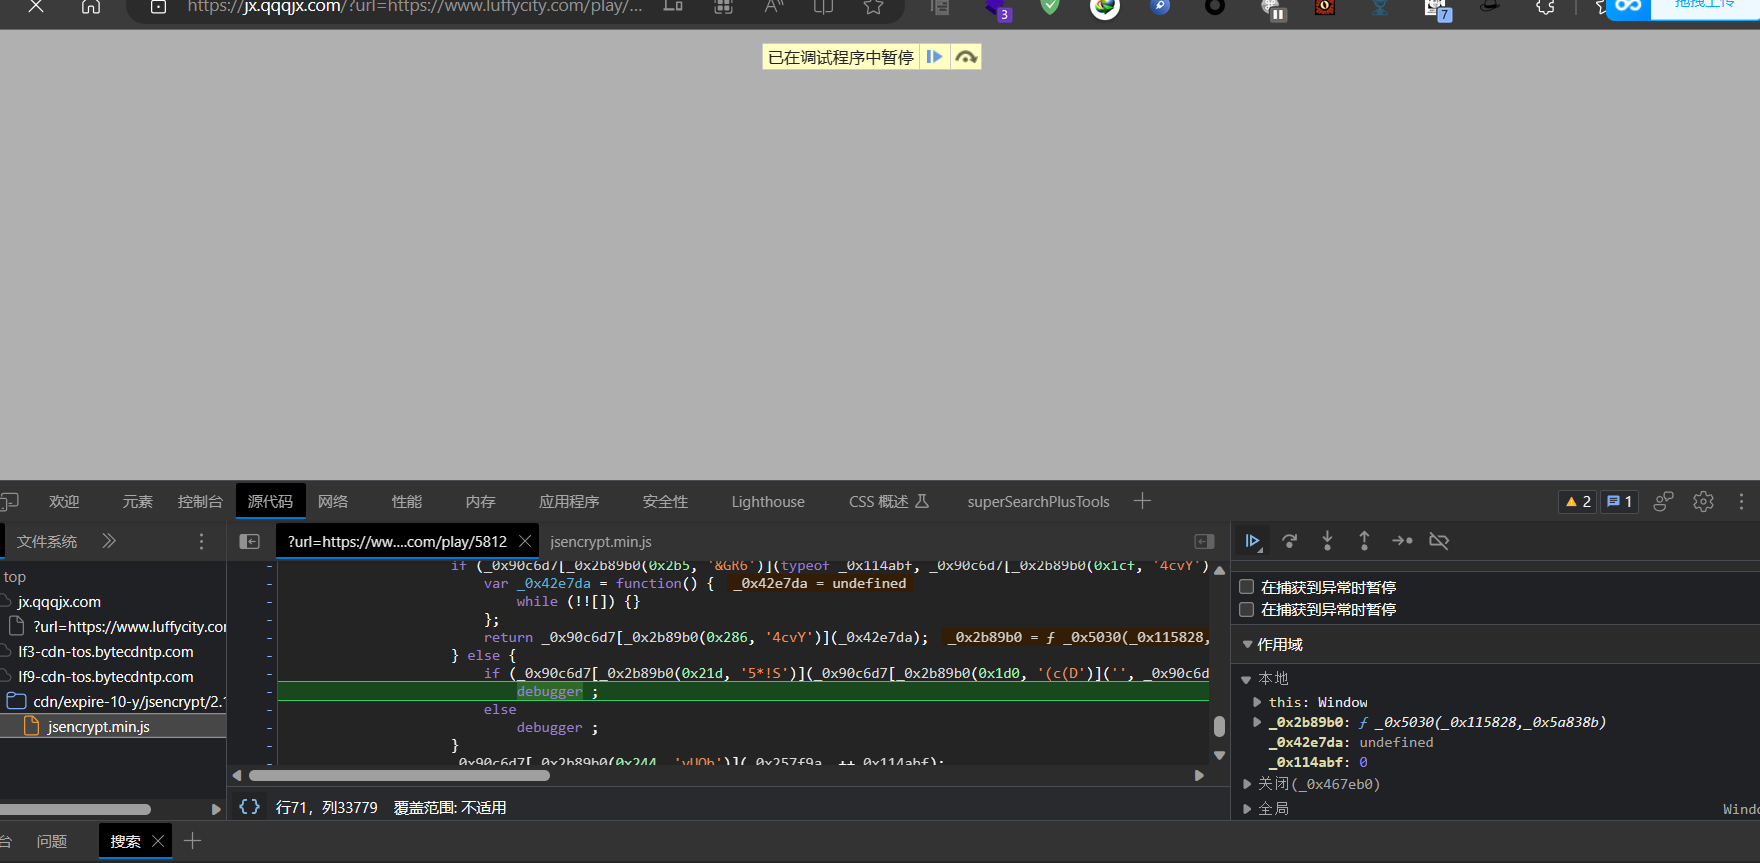The height and width of the screenshot is (863, 1760).
Task: Open the 内存 panel tab
Action: [480, 502]
